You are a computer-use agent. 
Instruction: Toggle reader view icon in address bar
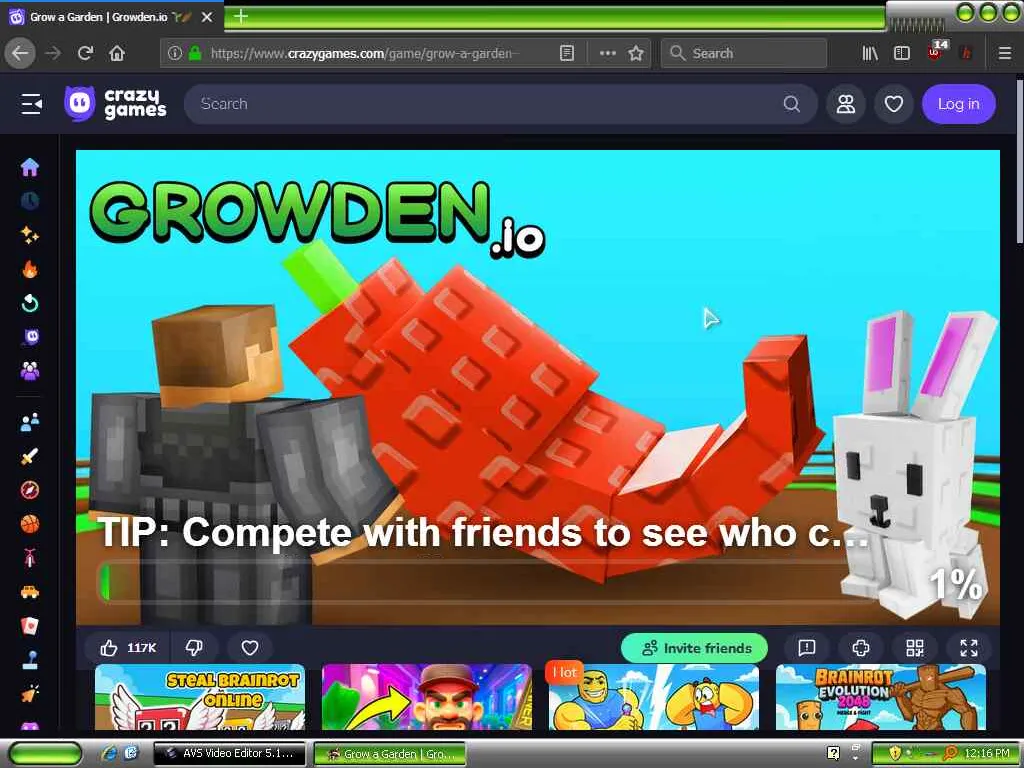567,53
